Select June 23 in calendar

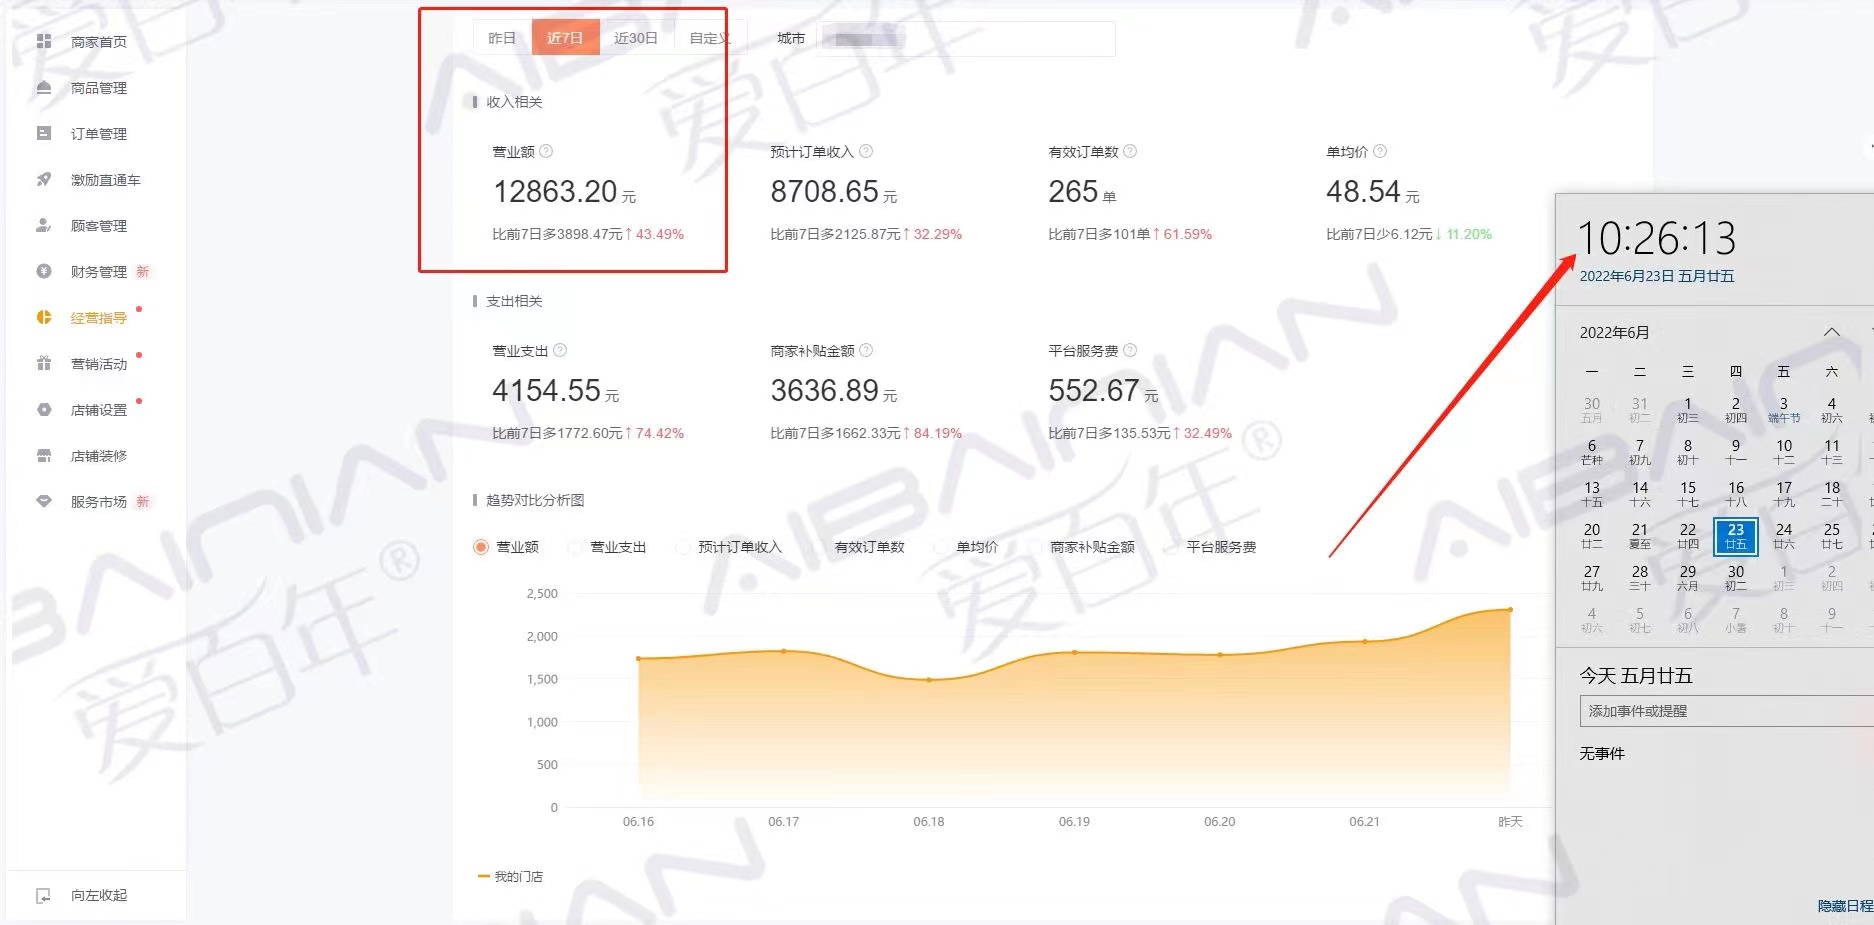1736,536
